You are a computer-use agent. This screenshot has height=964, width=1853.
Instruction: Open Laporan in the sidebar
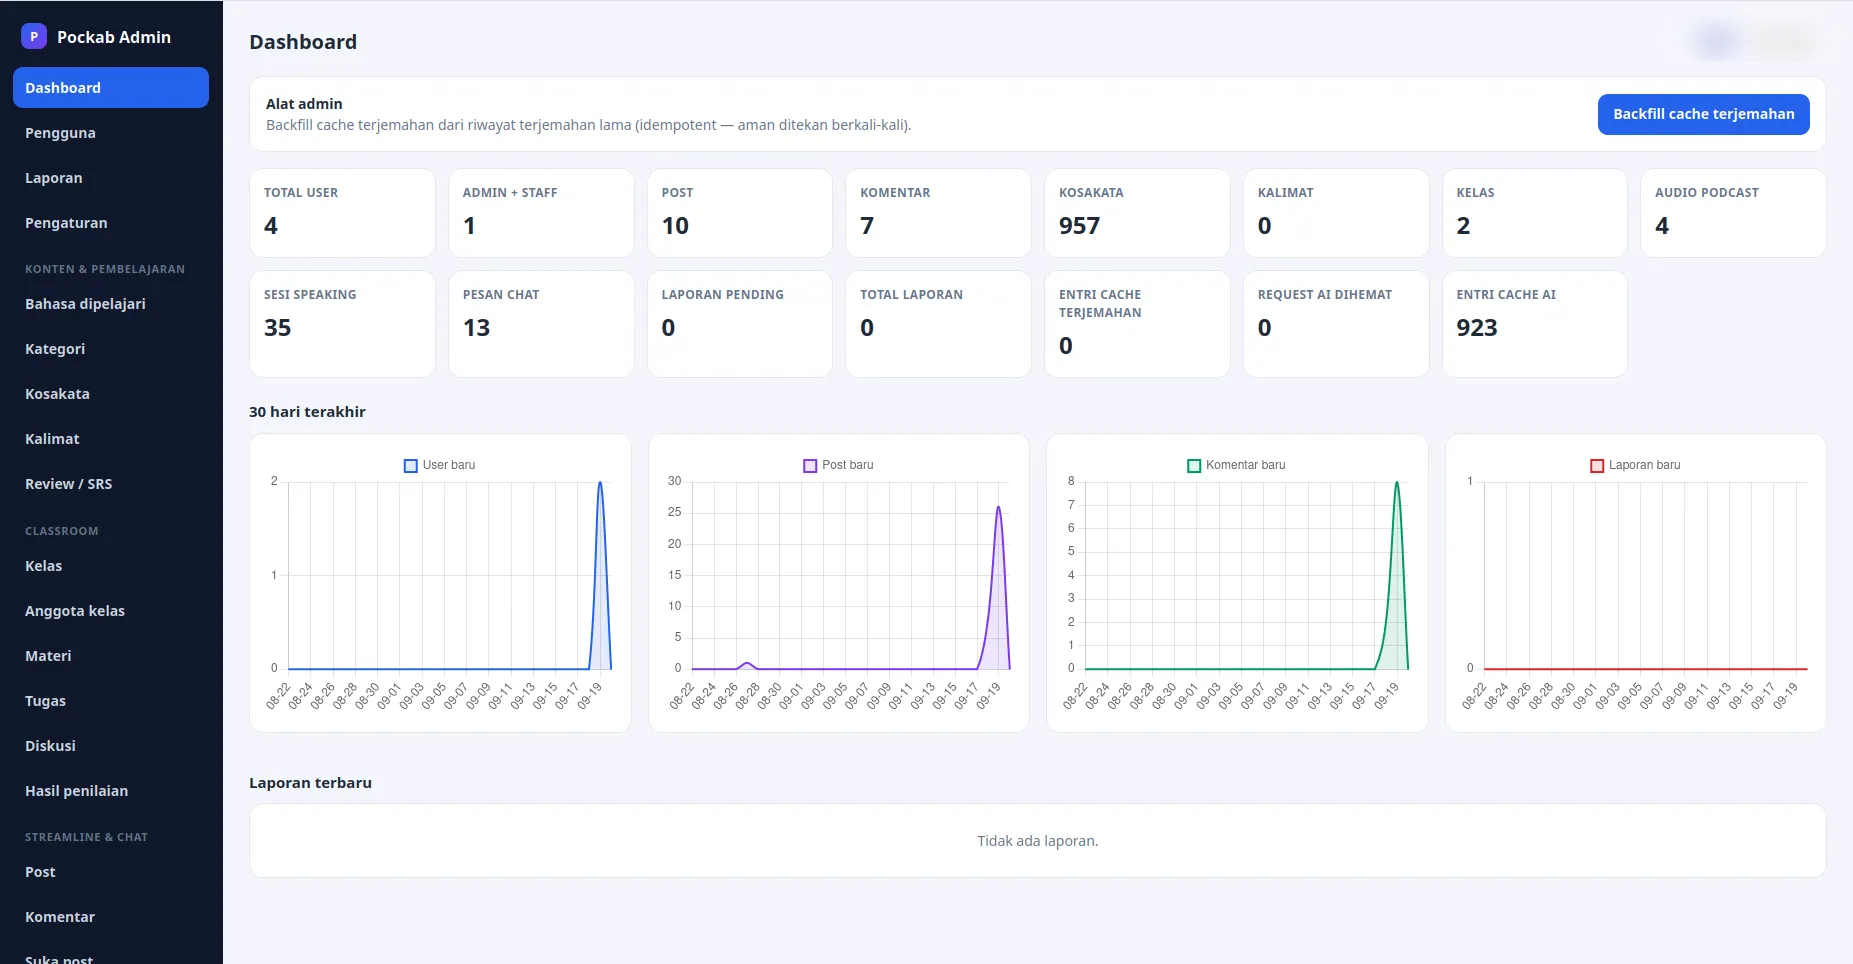[111, 178]
